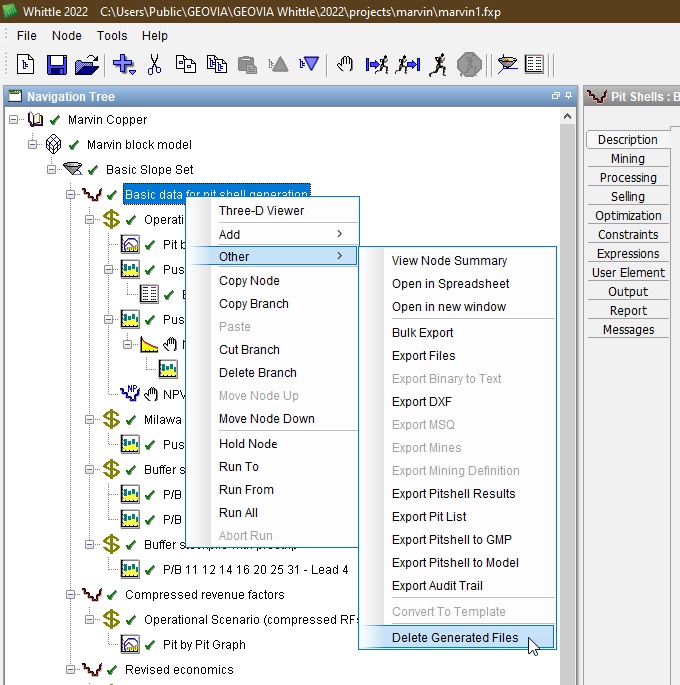Select Export Audit Trail entry
680x685 pixels.
457,585
